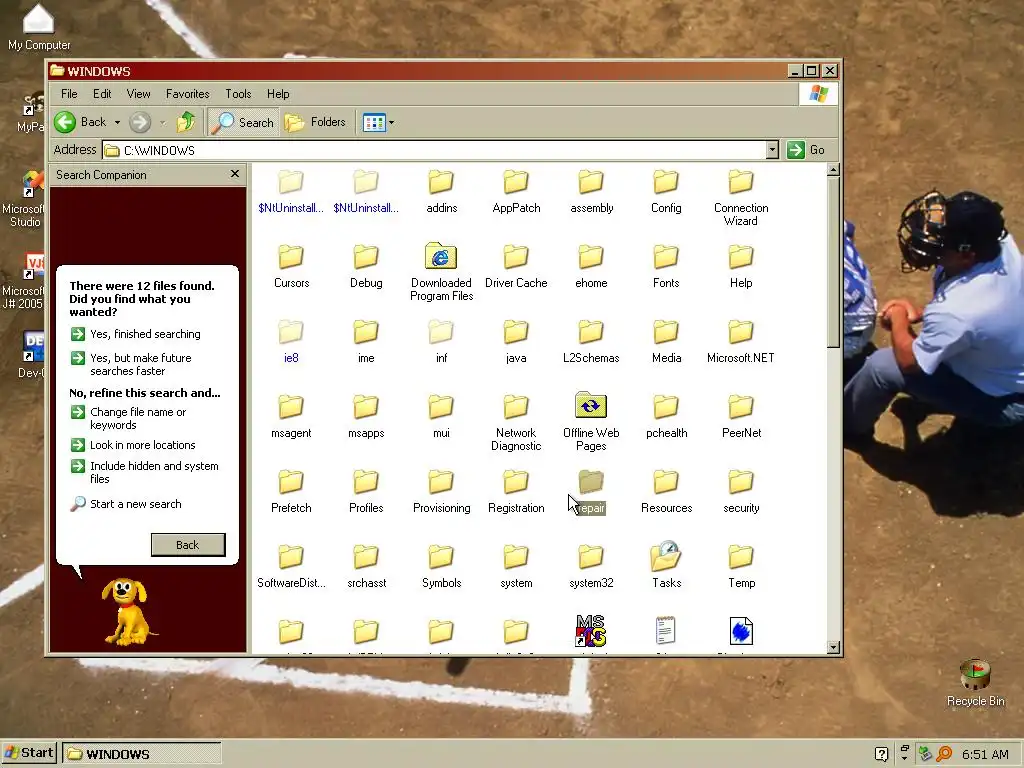This screenshot has height=768, width=1024.
Task: Select the Tasks folder
Action: point(666,566)
